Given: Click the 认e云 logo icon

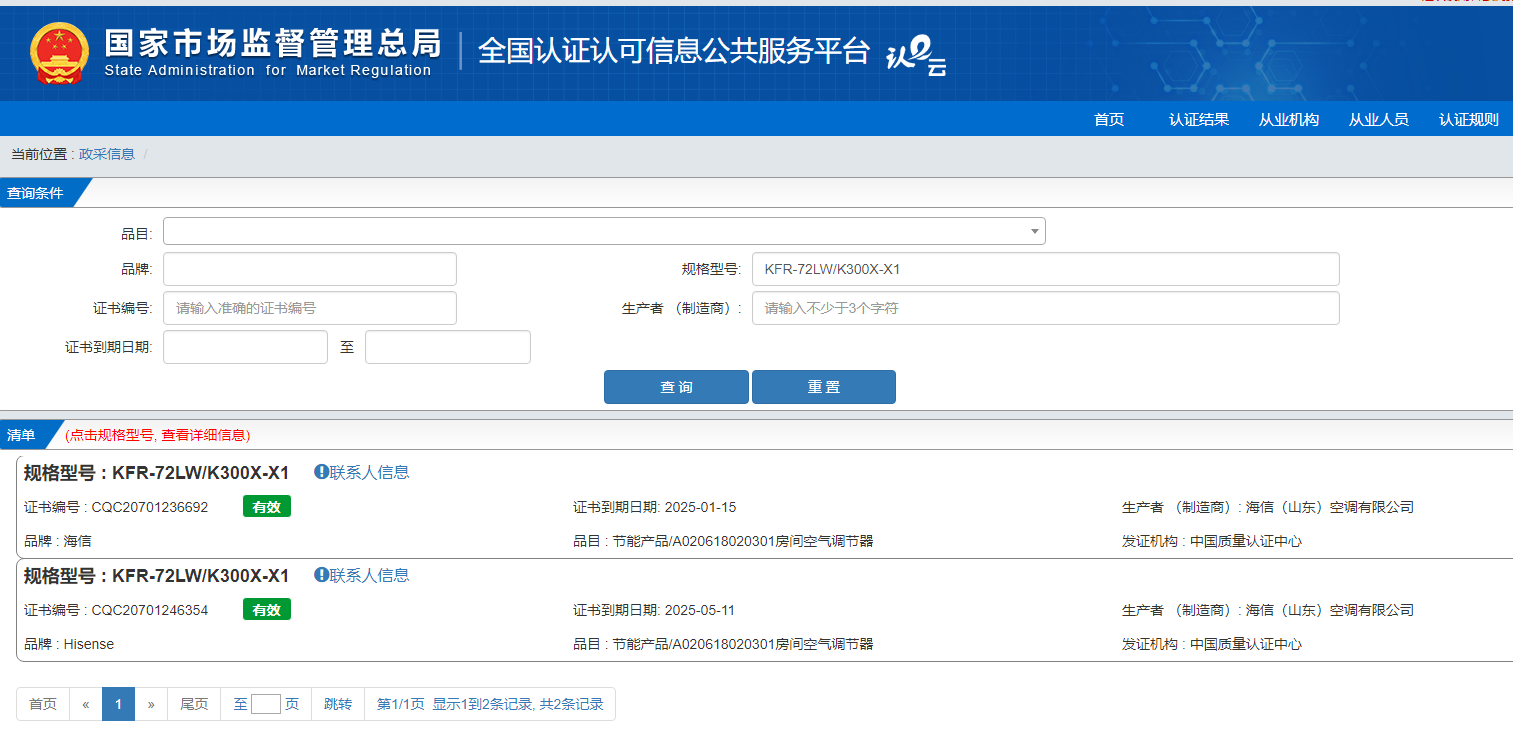Looking at the screenshot, I should pos(916,56).
